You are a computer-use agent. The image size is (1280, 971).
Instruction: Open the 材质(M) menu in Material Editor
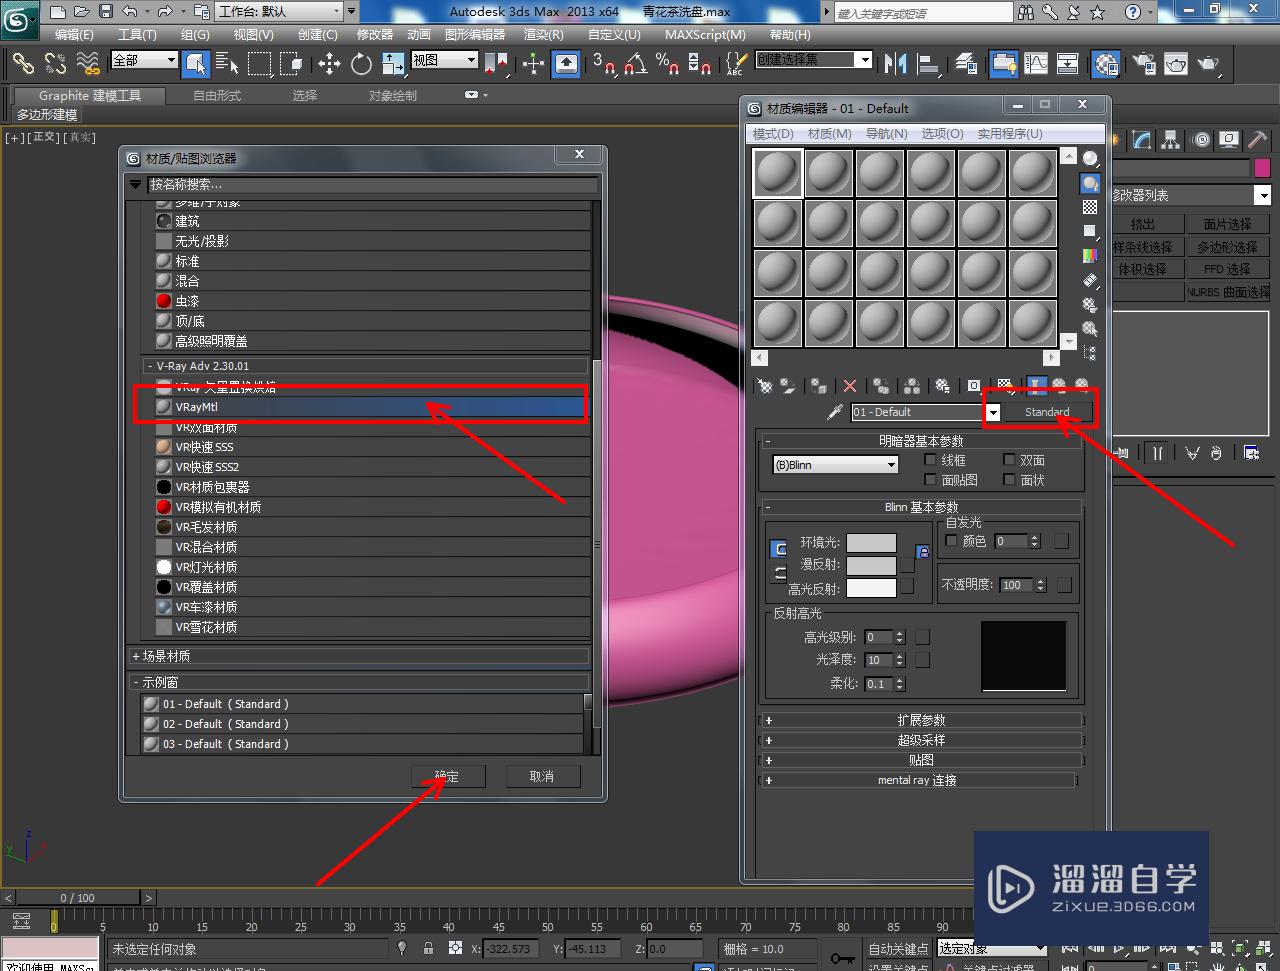[829, 133]
